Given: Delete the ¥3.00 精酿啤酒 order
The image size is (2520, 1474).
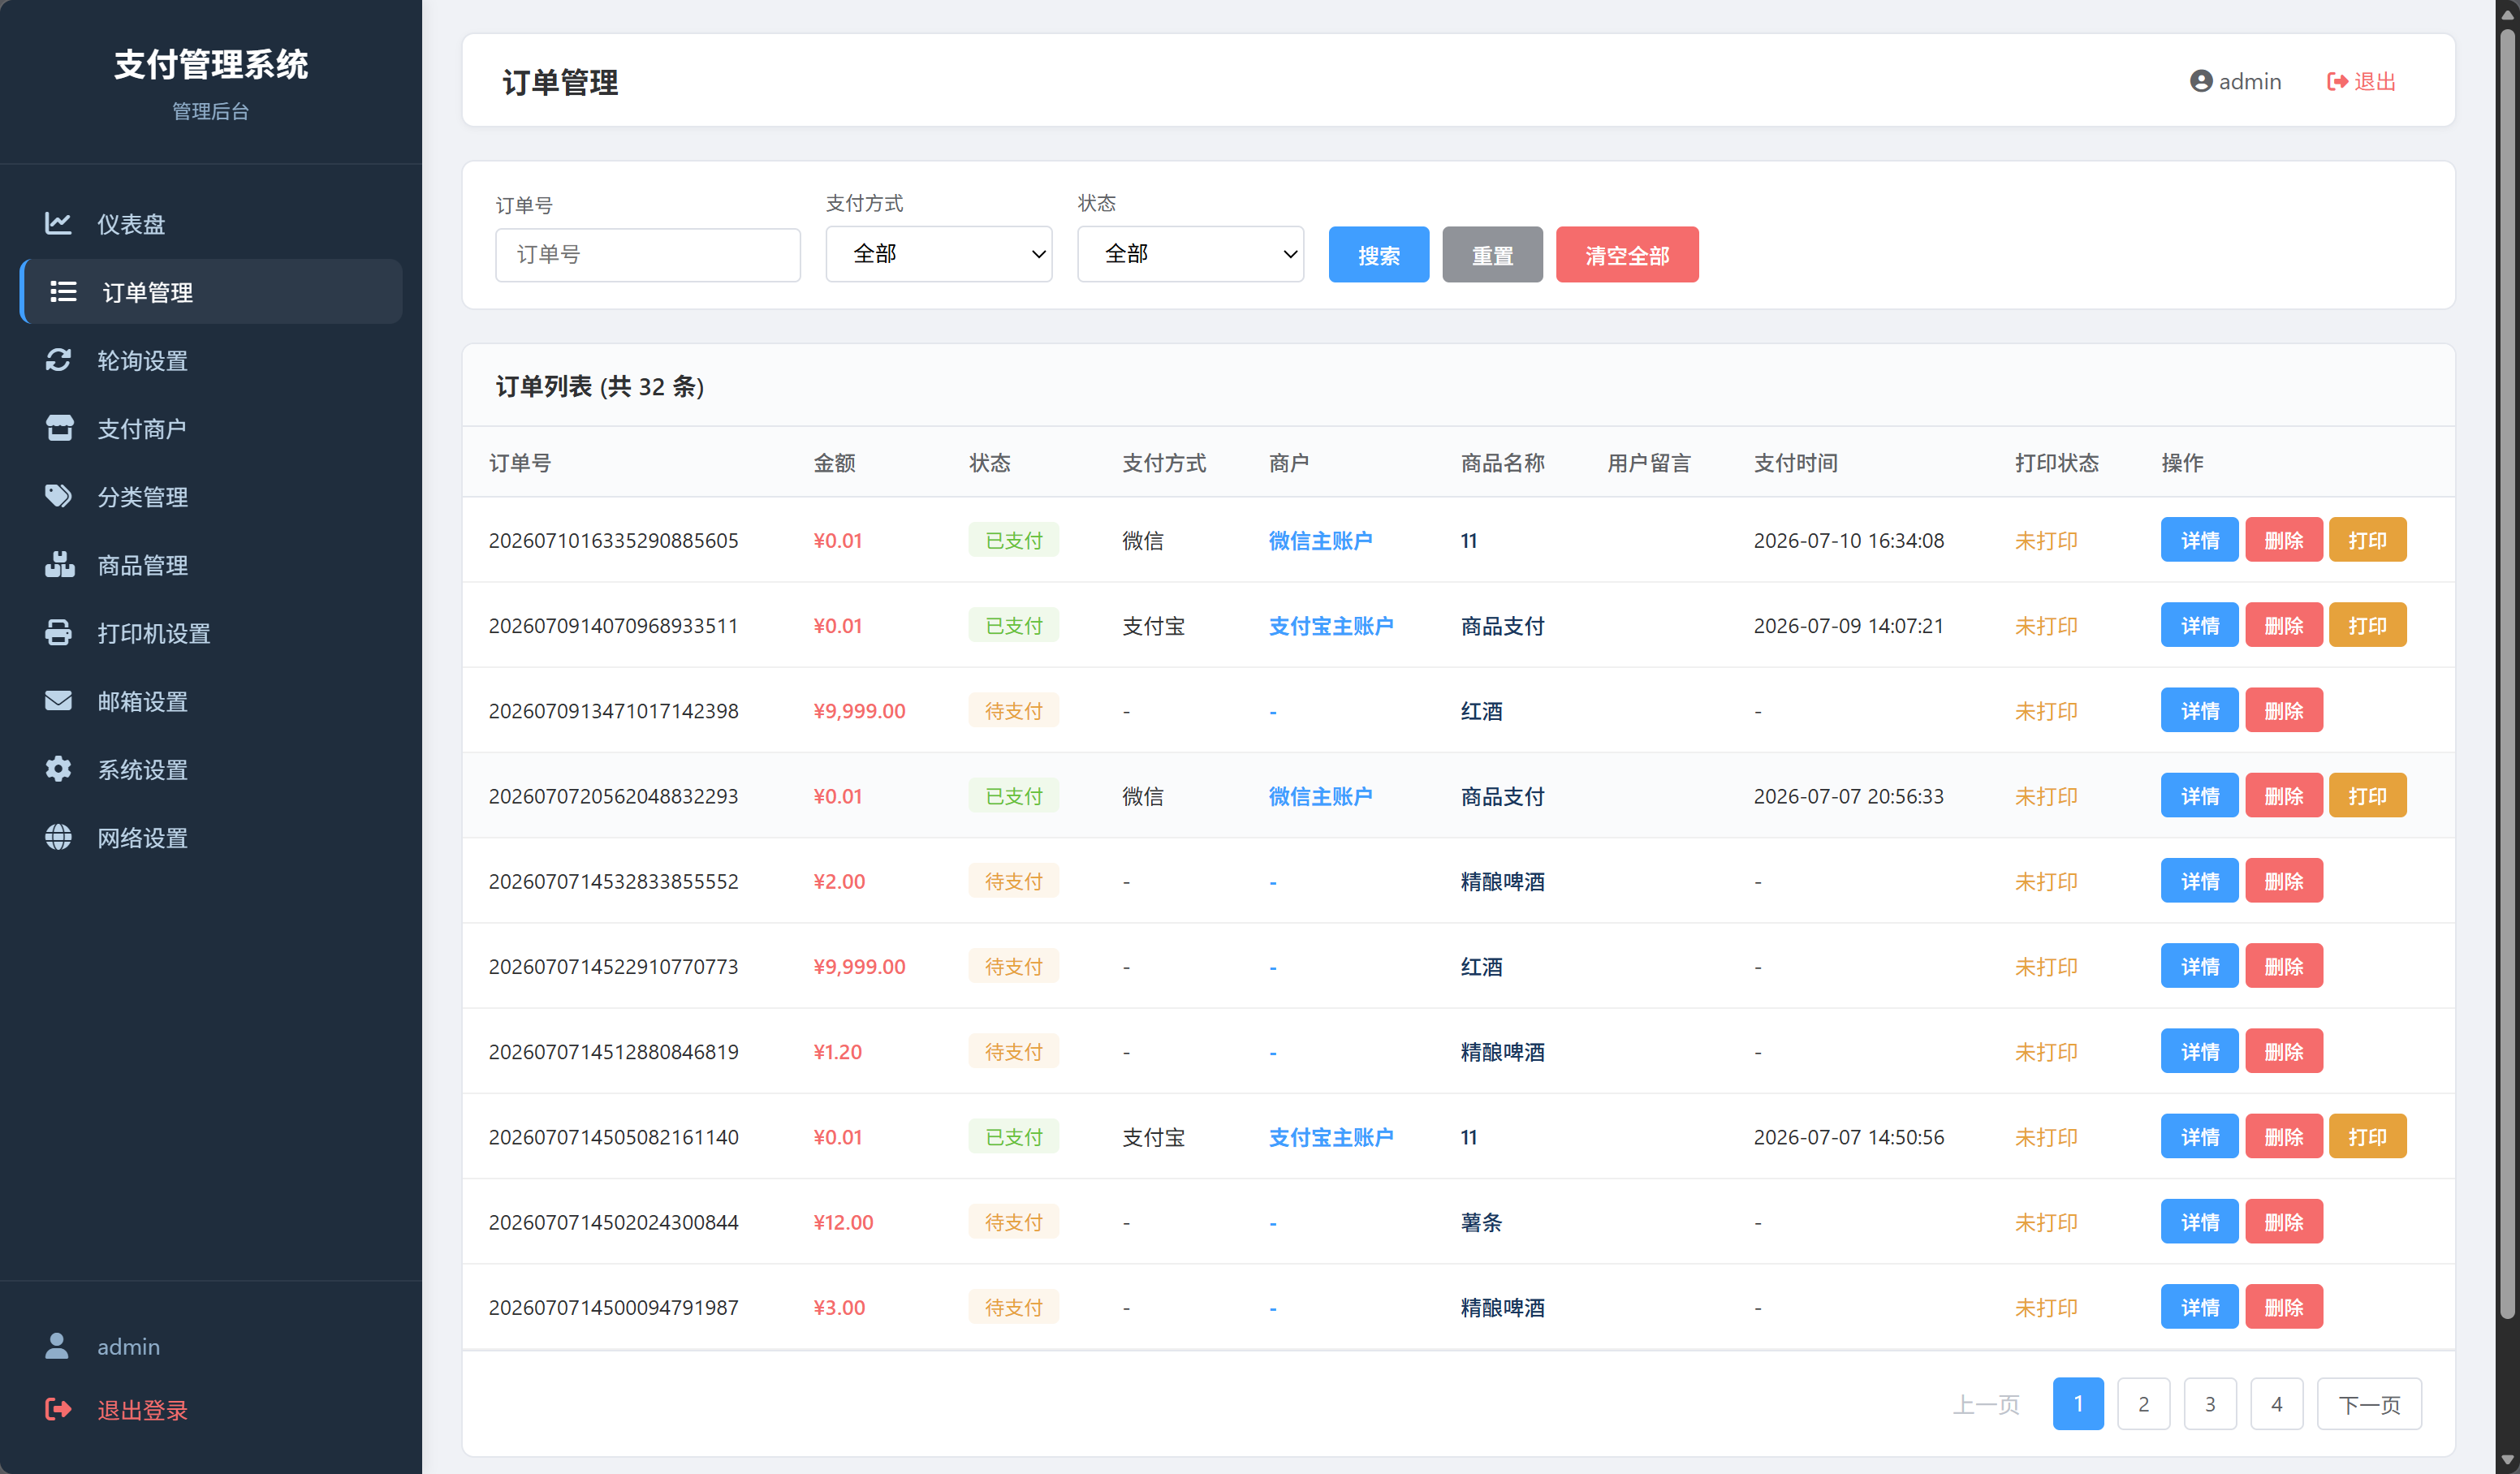Looking at the screenshot, I should point(2283,1307).
